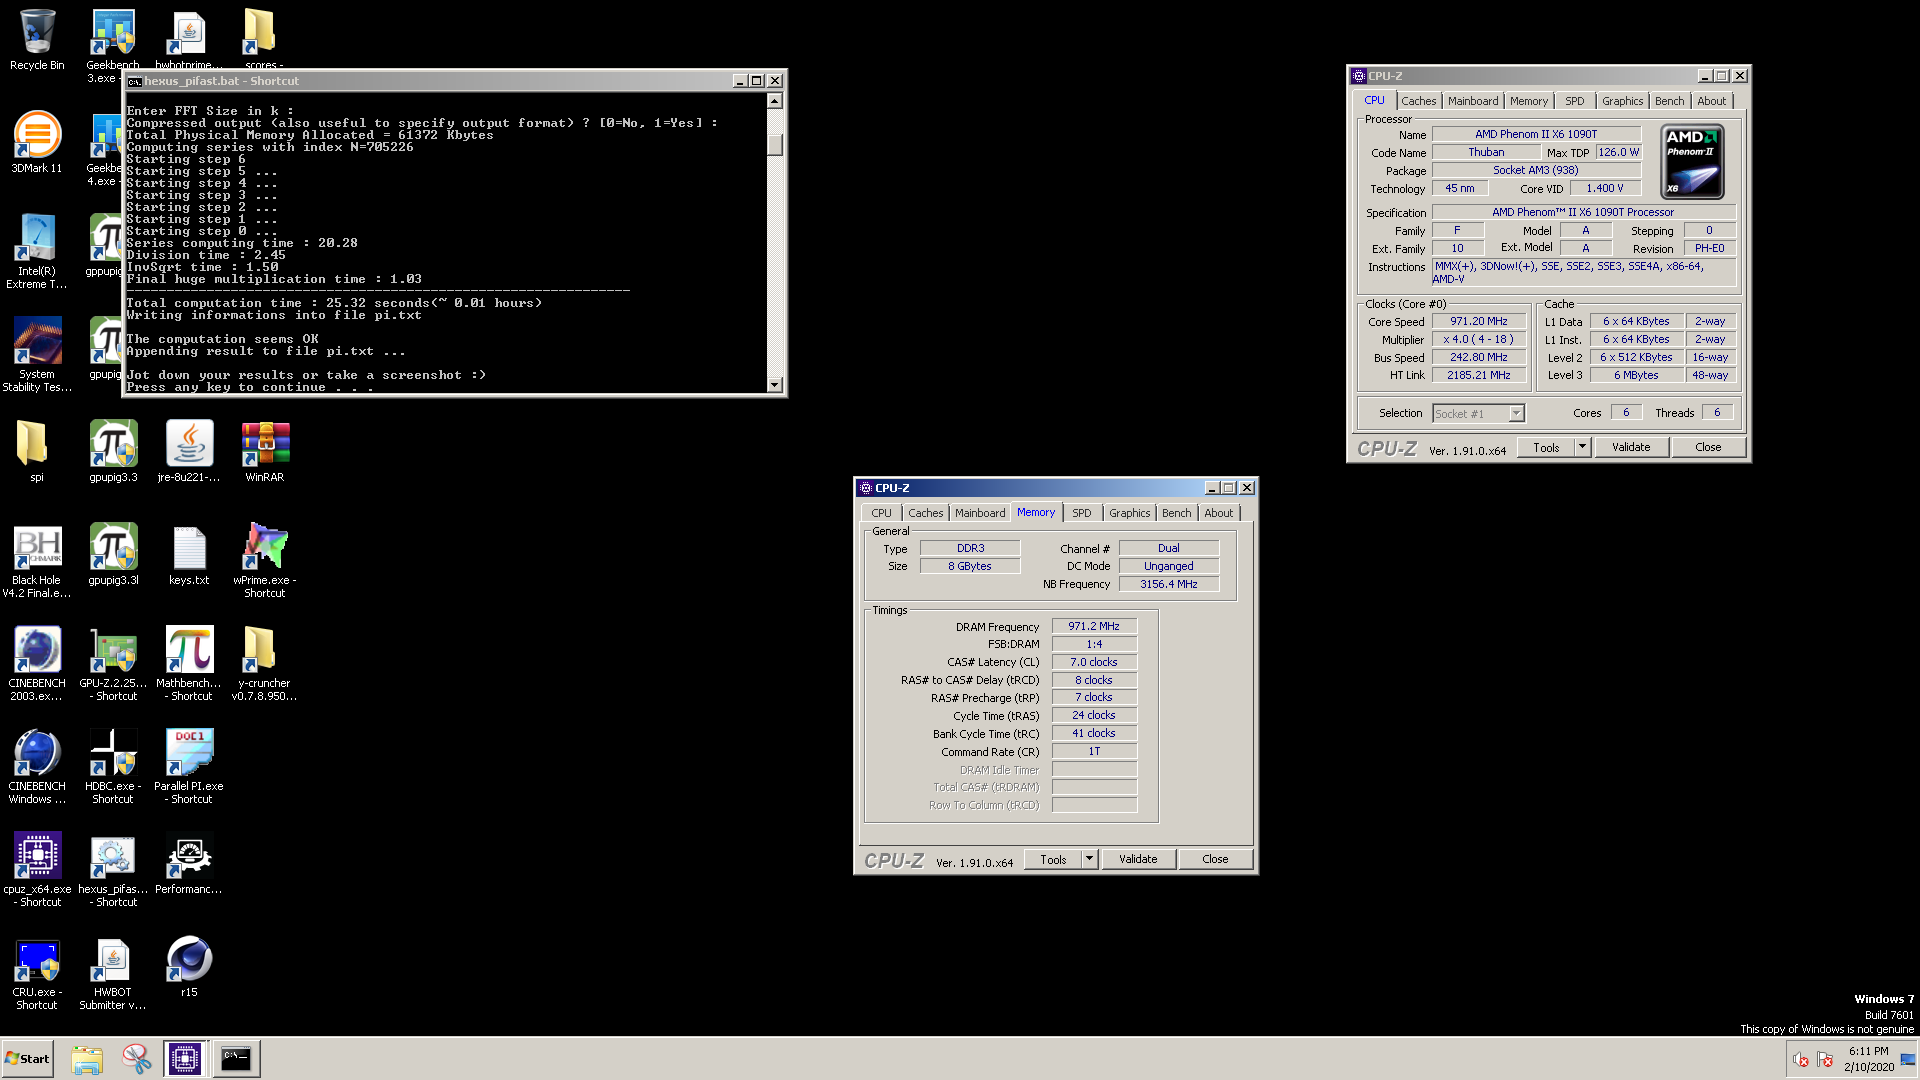The image size is (1920, 1080).
Task: Click Validate in Memory tab window
Action: (x=1138, y=859)
